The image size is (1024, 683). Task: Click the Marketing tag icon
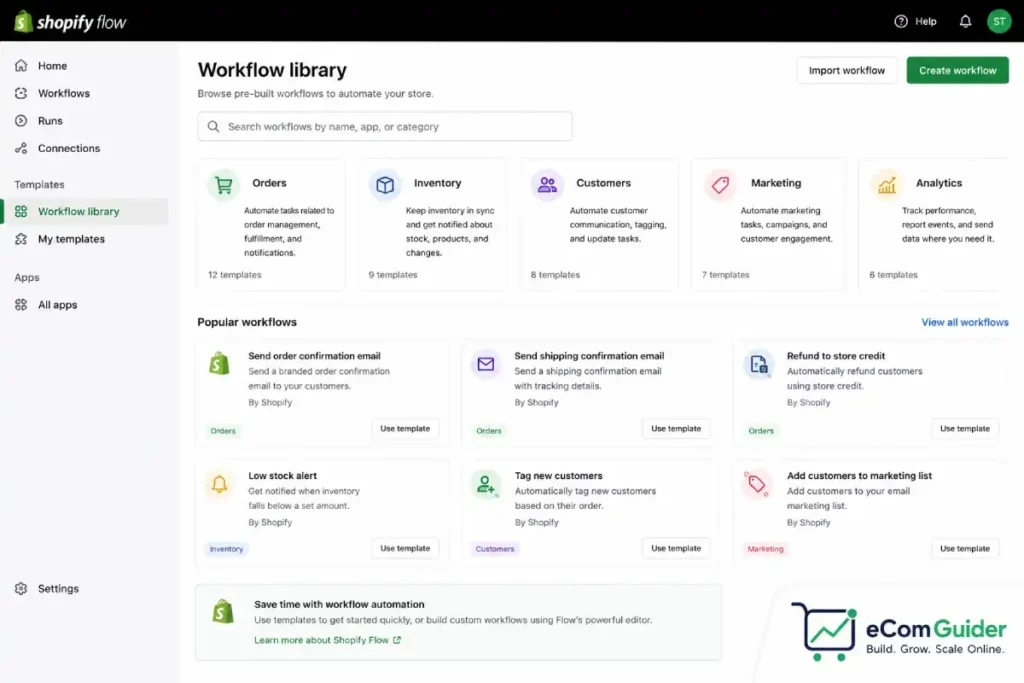pos(720,185)
